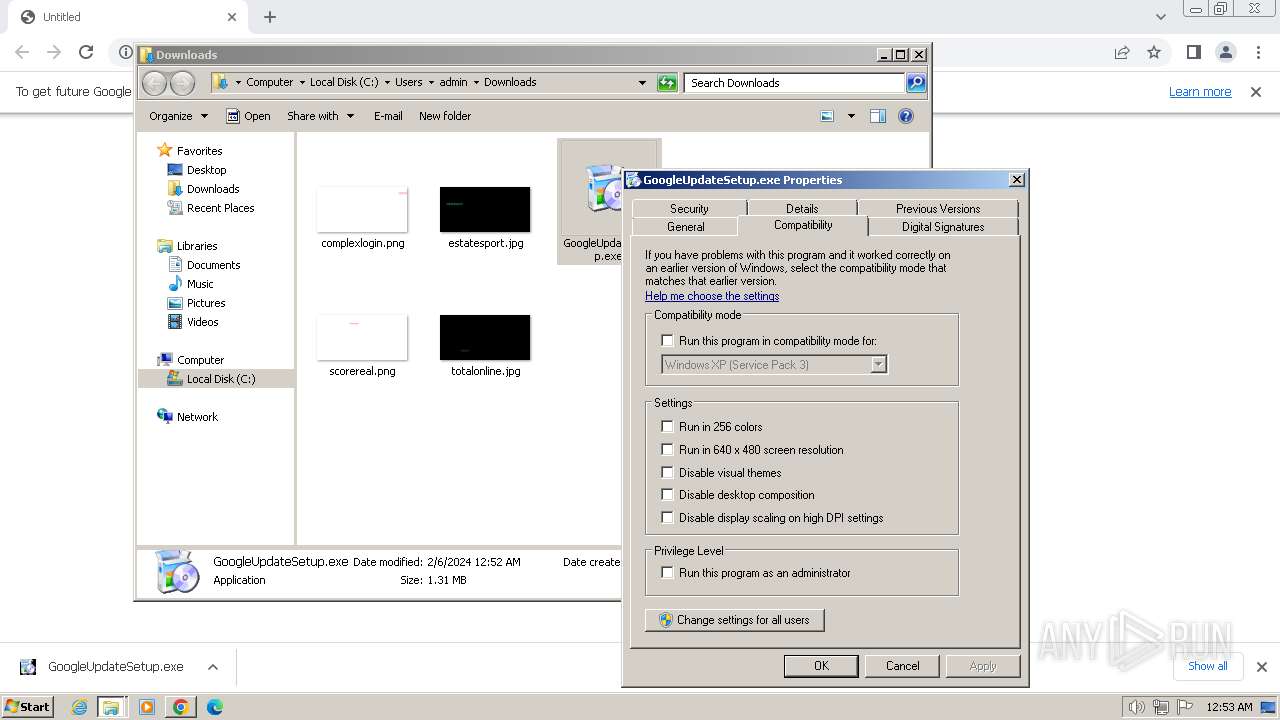
Task: Switch to the Details tab
Action: click(802, 208)
